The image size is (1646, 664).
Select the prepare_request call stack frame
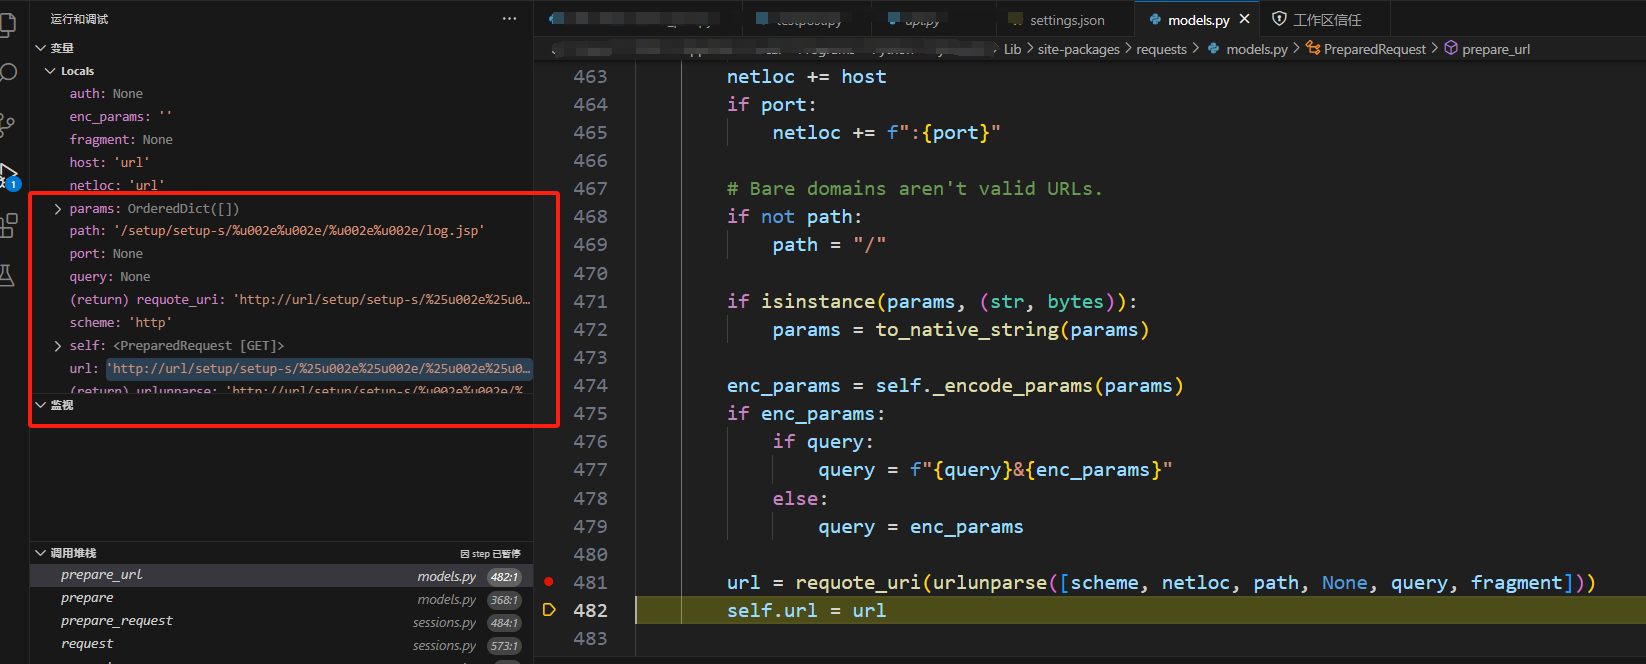(116, 621)
